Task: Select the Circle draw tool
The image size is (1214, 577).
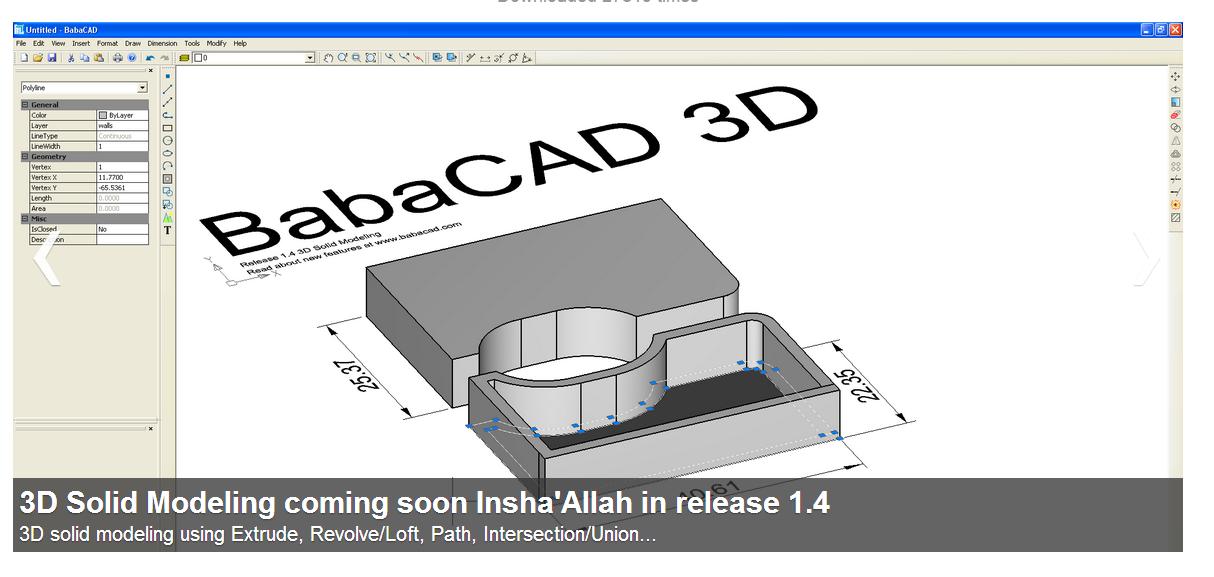Action: click(x=168, y=140)
